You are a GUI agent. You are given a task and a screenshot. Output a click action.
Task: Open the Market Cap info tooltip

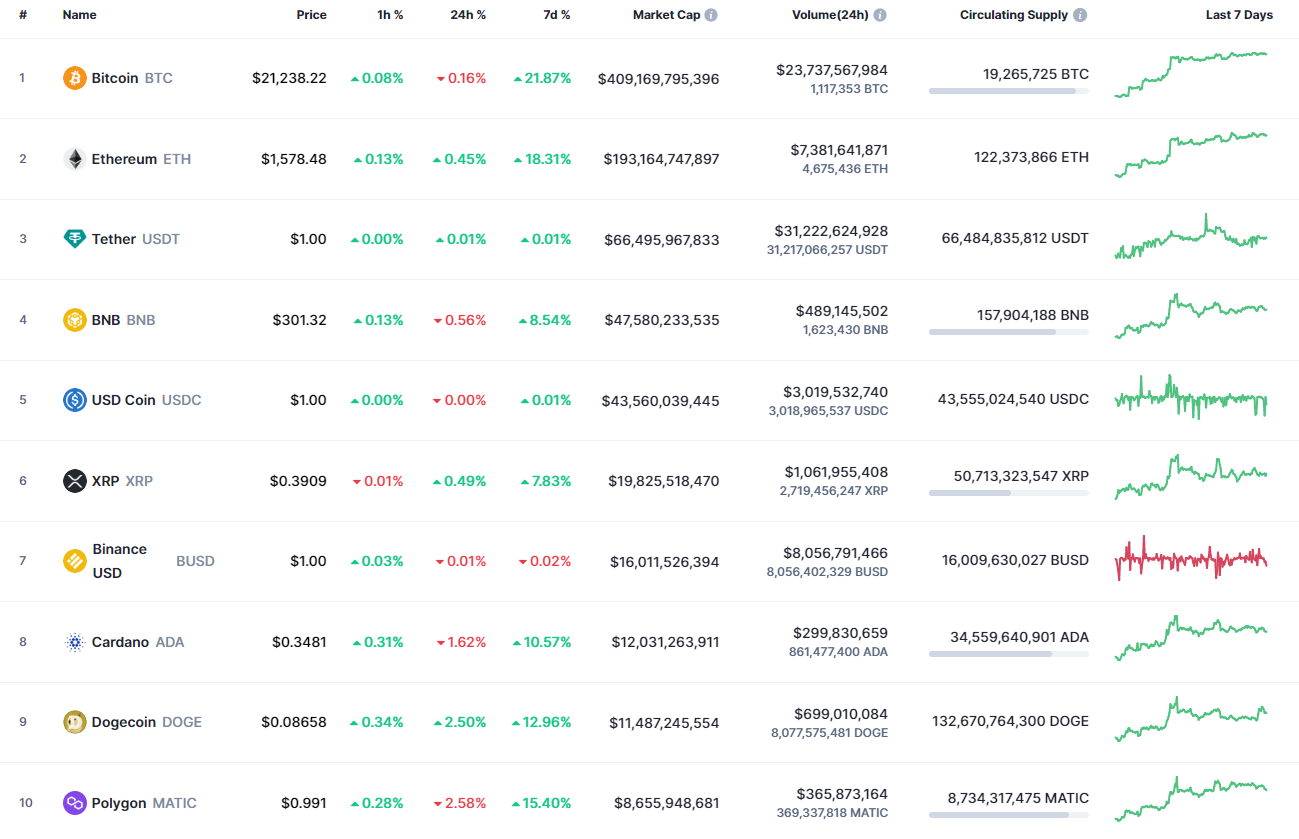click(x=712, y=14)
